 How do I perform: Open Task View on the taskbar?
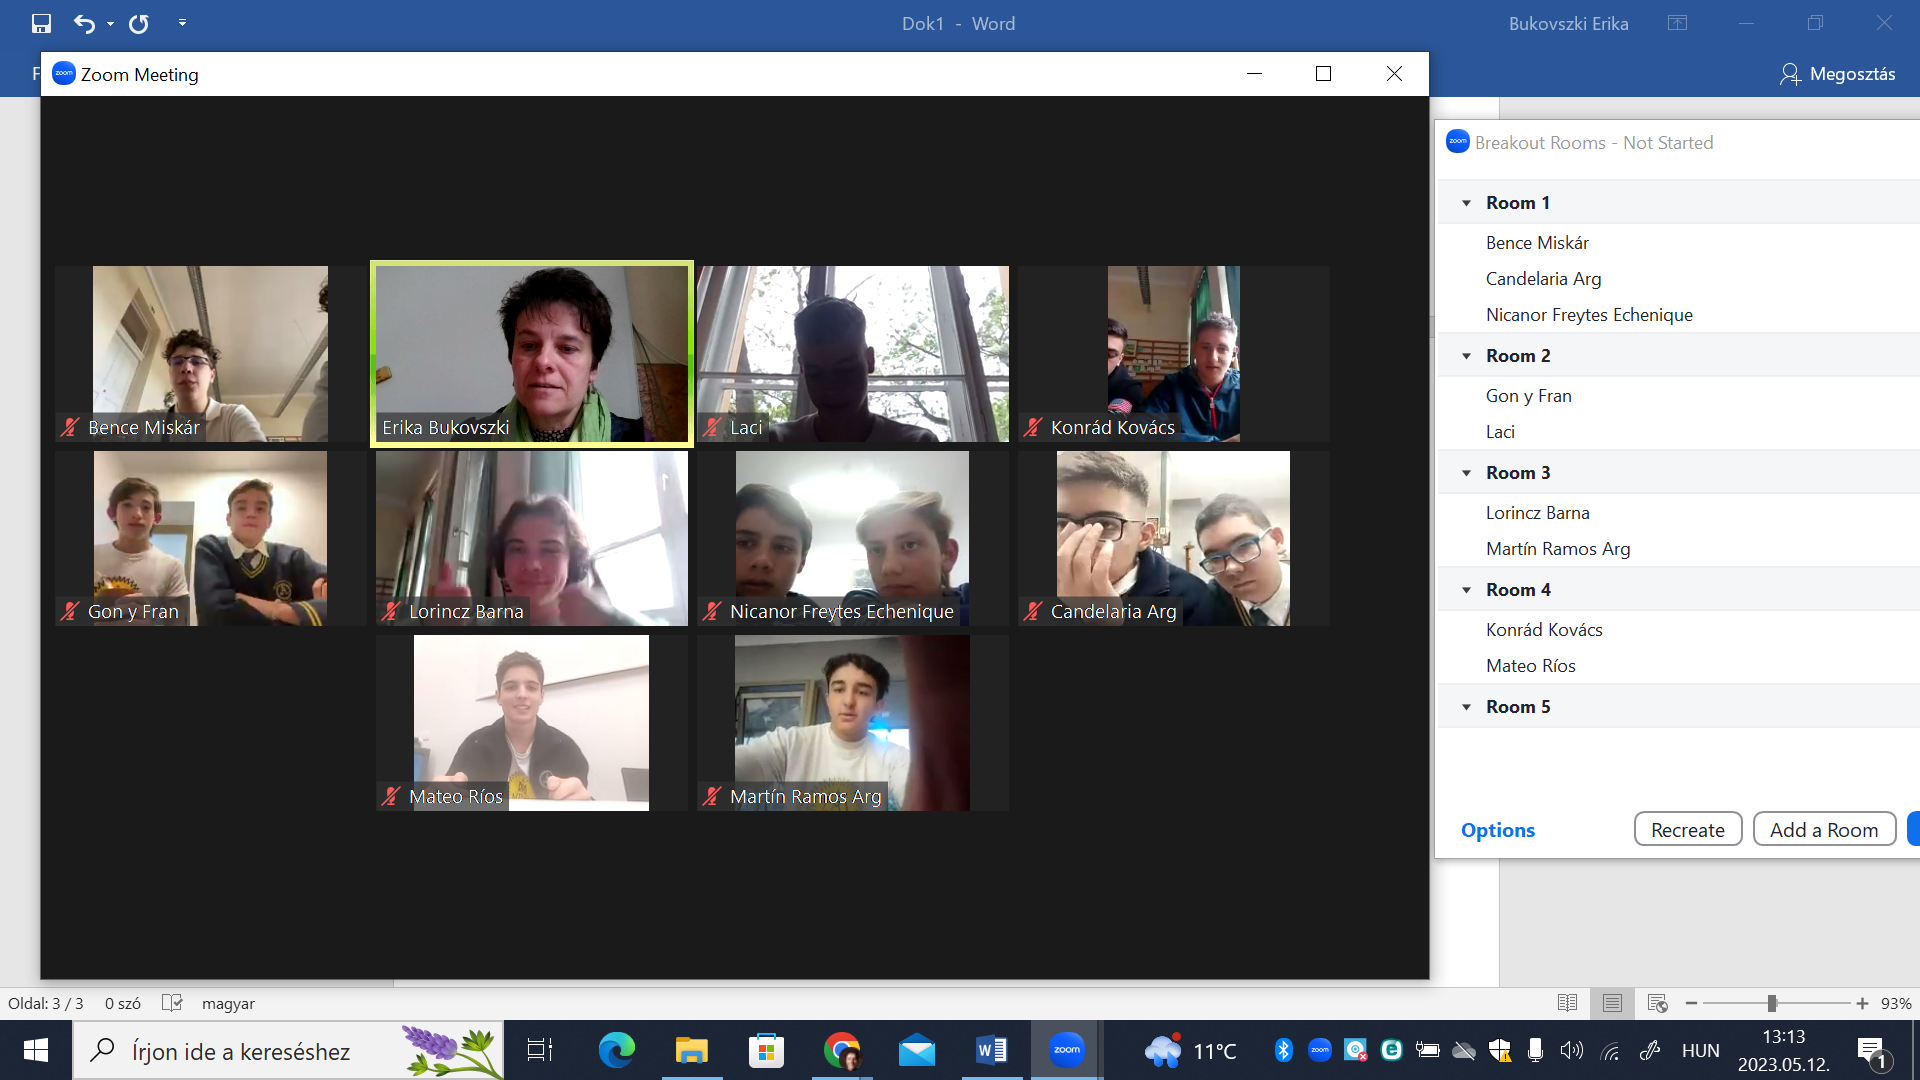tap(540, 1050)
